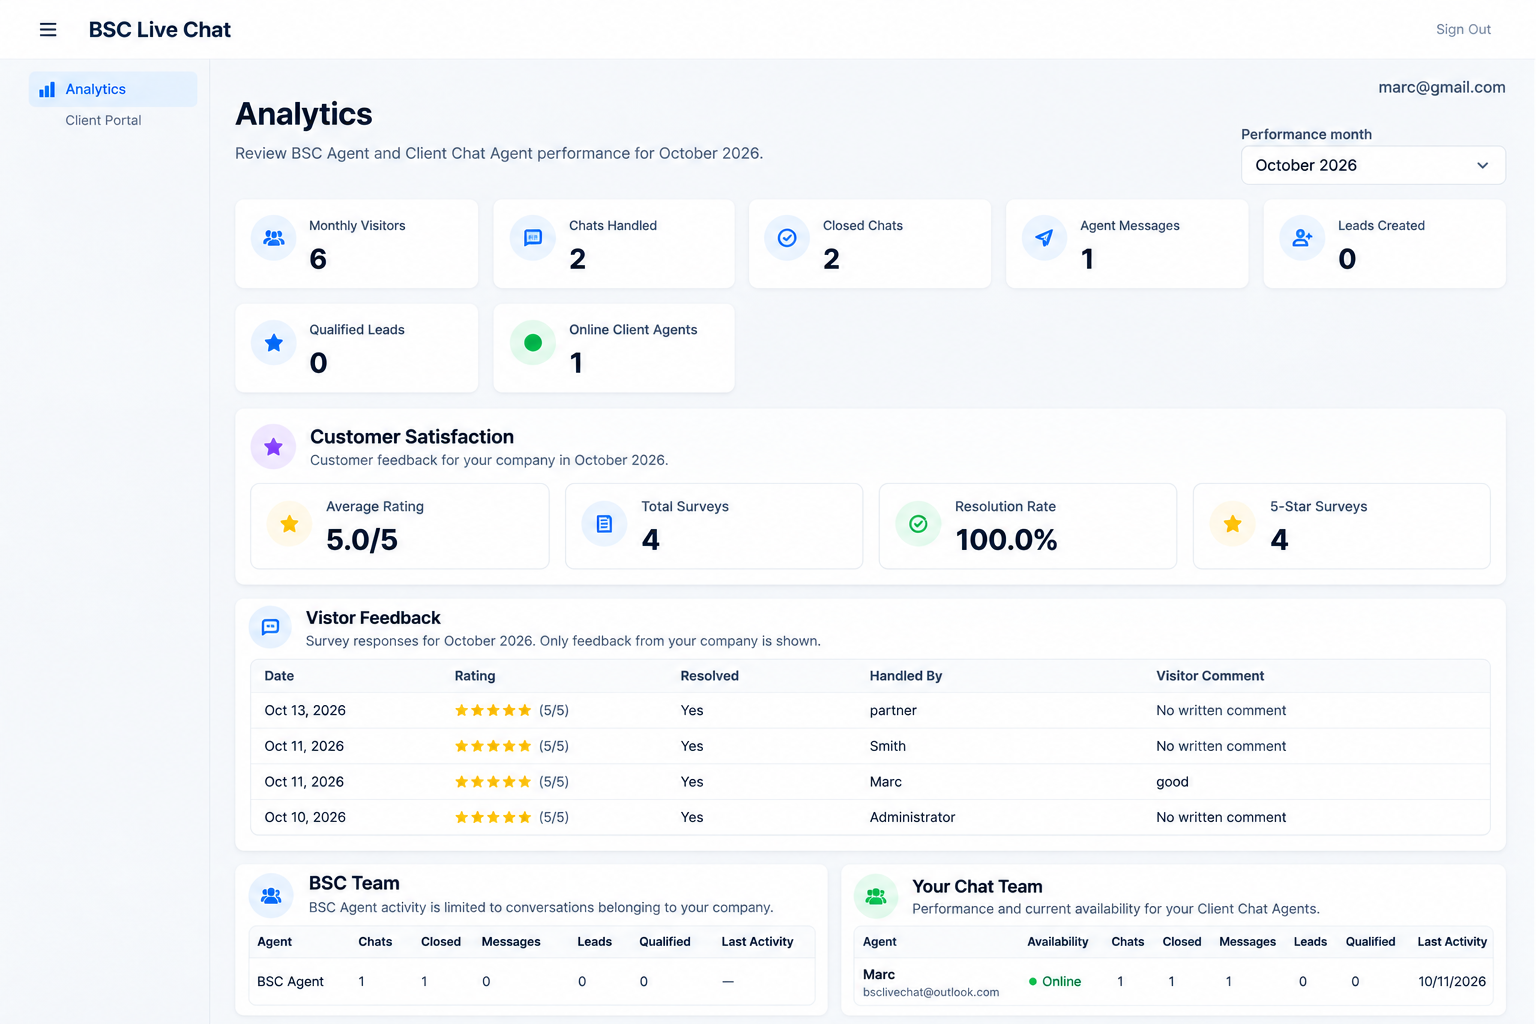Click the Oct 13, 2026 date cell

pyautogui.click(x=305, y=711)
